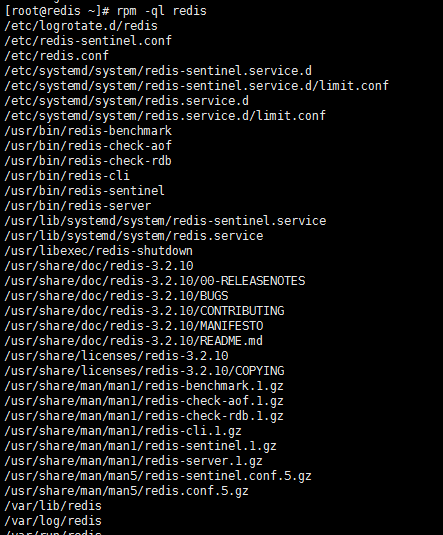Screen dimensions: 443x535
Task: Select the /etc/systemd/system/redis.service.d line
Action: 127,101
